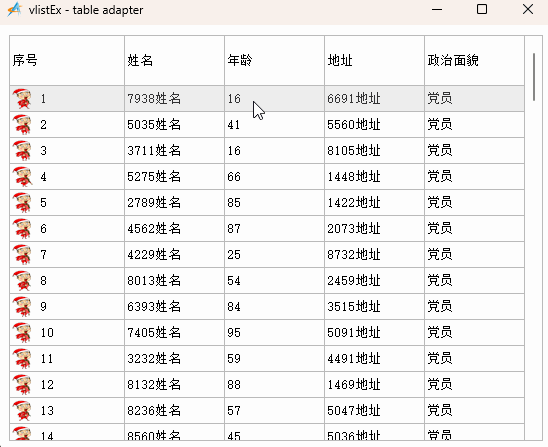The height and width of the screenshot is (447, 548).
Task: Click the 政治面貌 column header
Action: 474,60
